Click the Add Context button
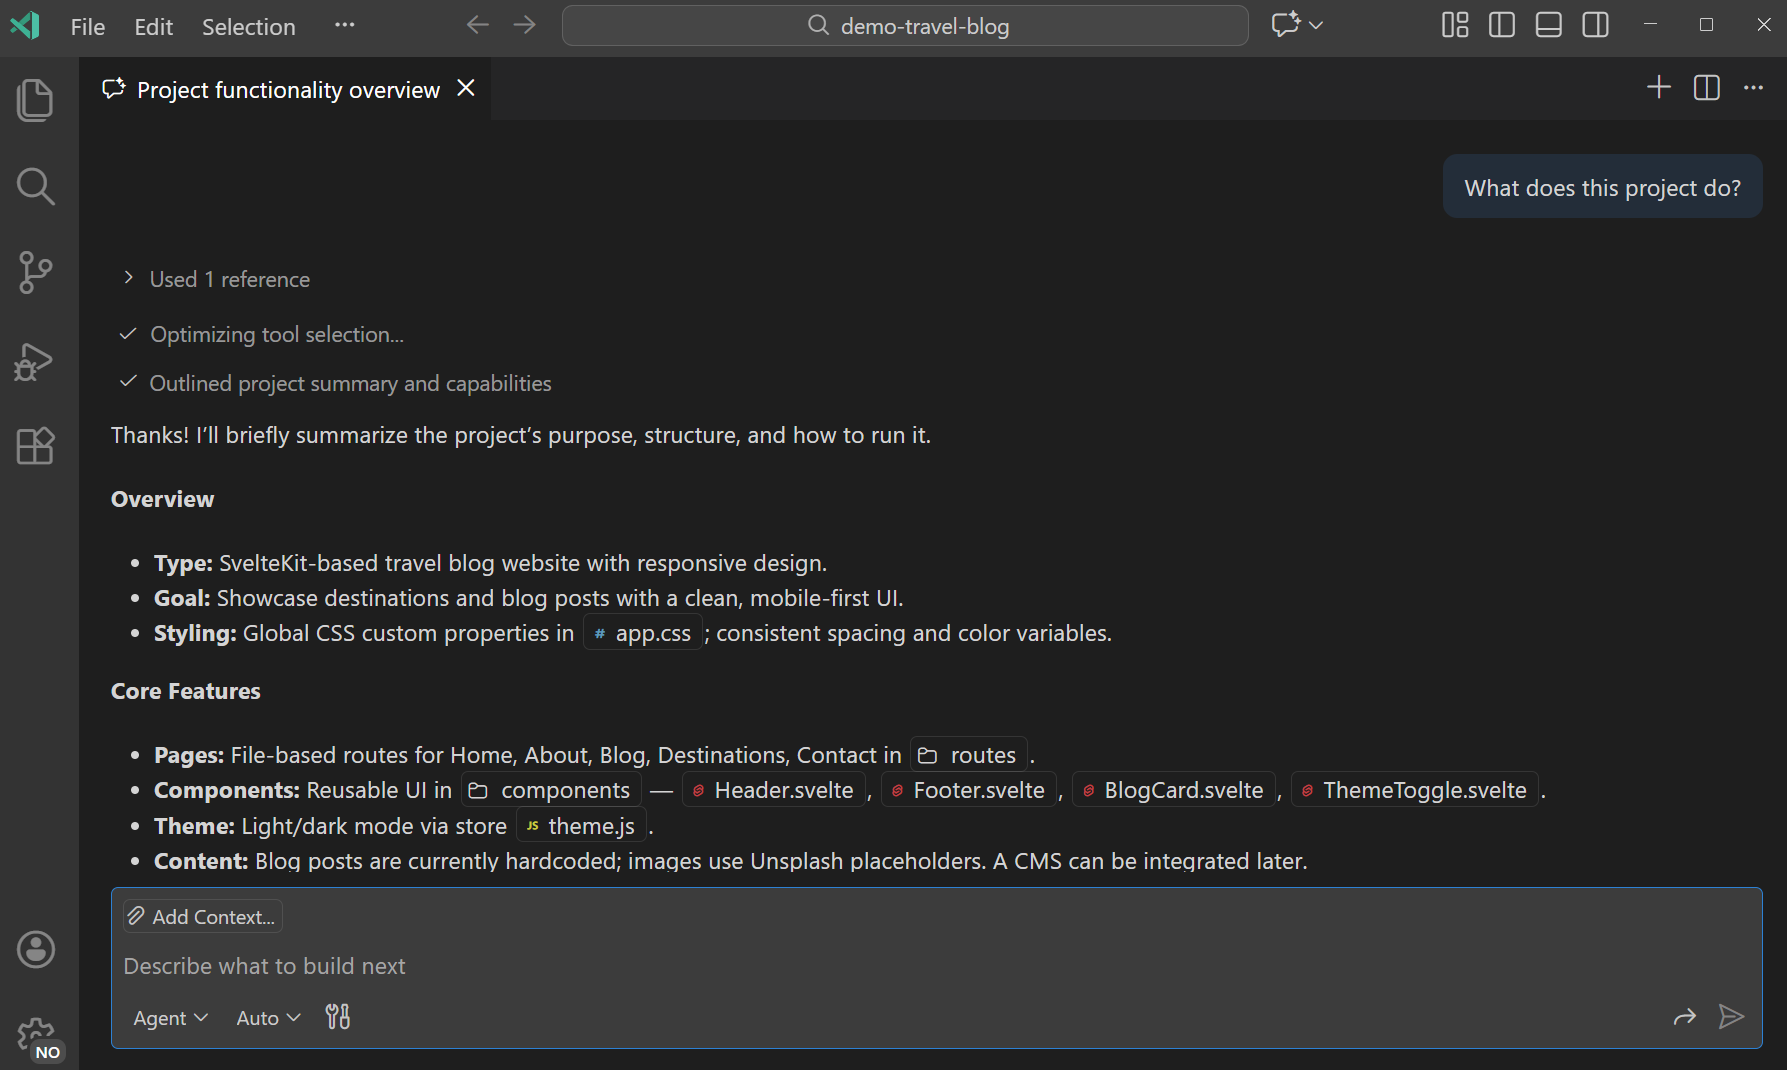 (x=201, y=916)
